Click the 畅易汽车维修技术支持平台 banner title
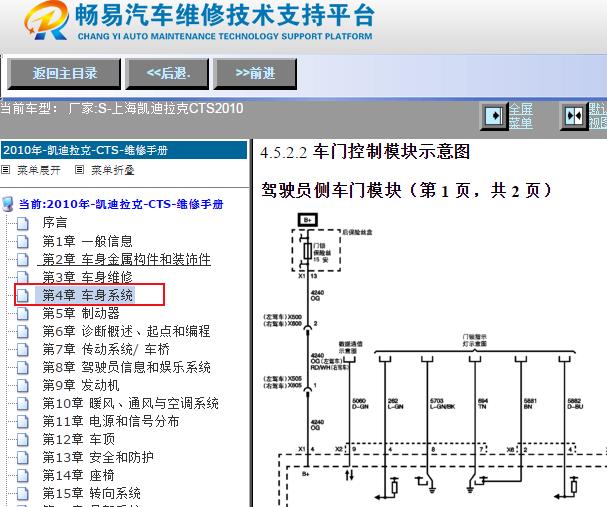607x507 pixels. [x=225, y=15]
